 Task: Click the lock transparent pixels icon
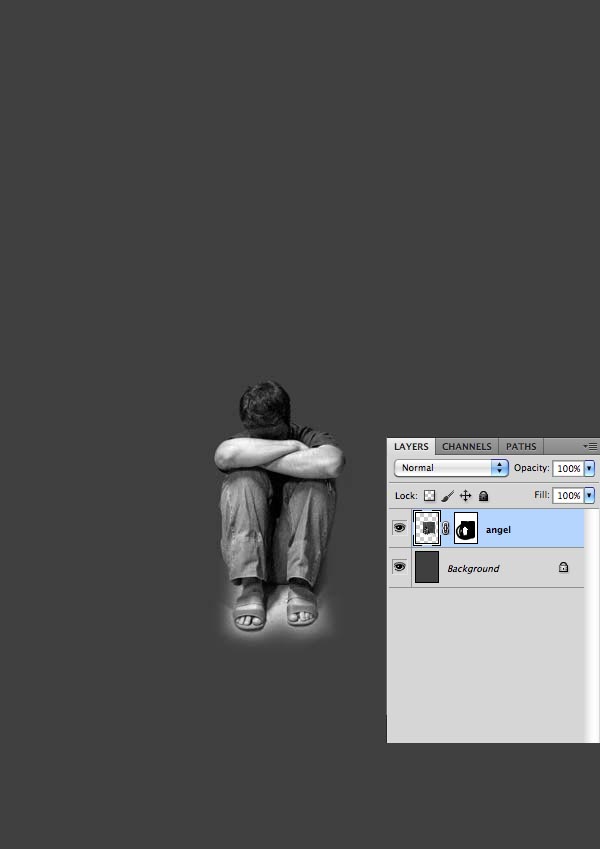(429, 495)
